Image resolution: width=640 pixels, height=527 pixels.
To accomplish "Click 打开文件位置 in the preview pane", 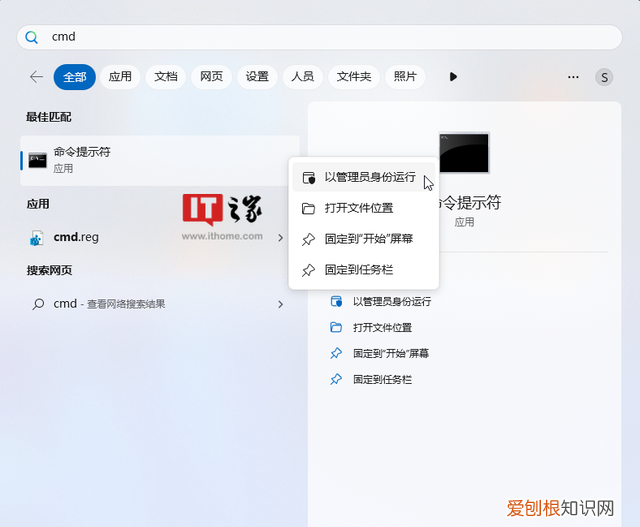I will [x=382, y=327].
